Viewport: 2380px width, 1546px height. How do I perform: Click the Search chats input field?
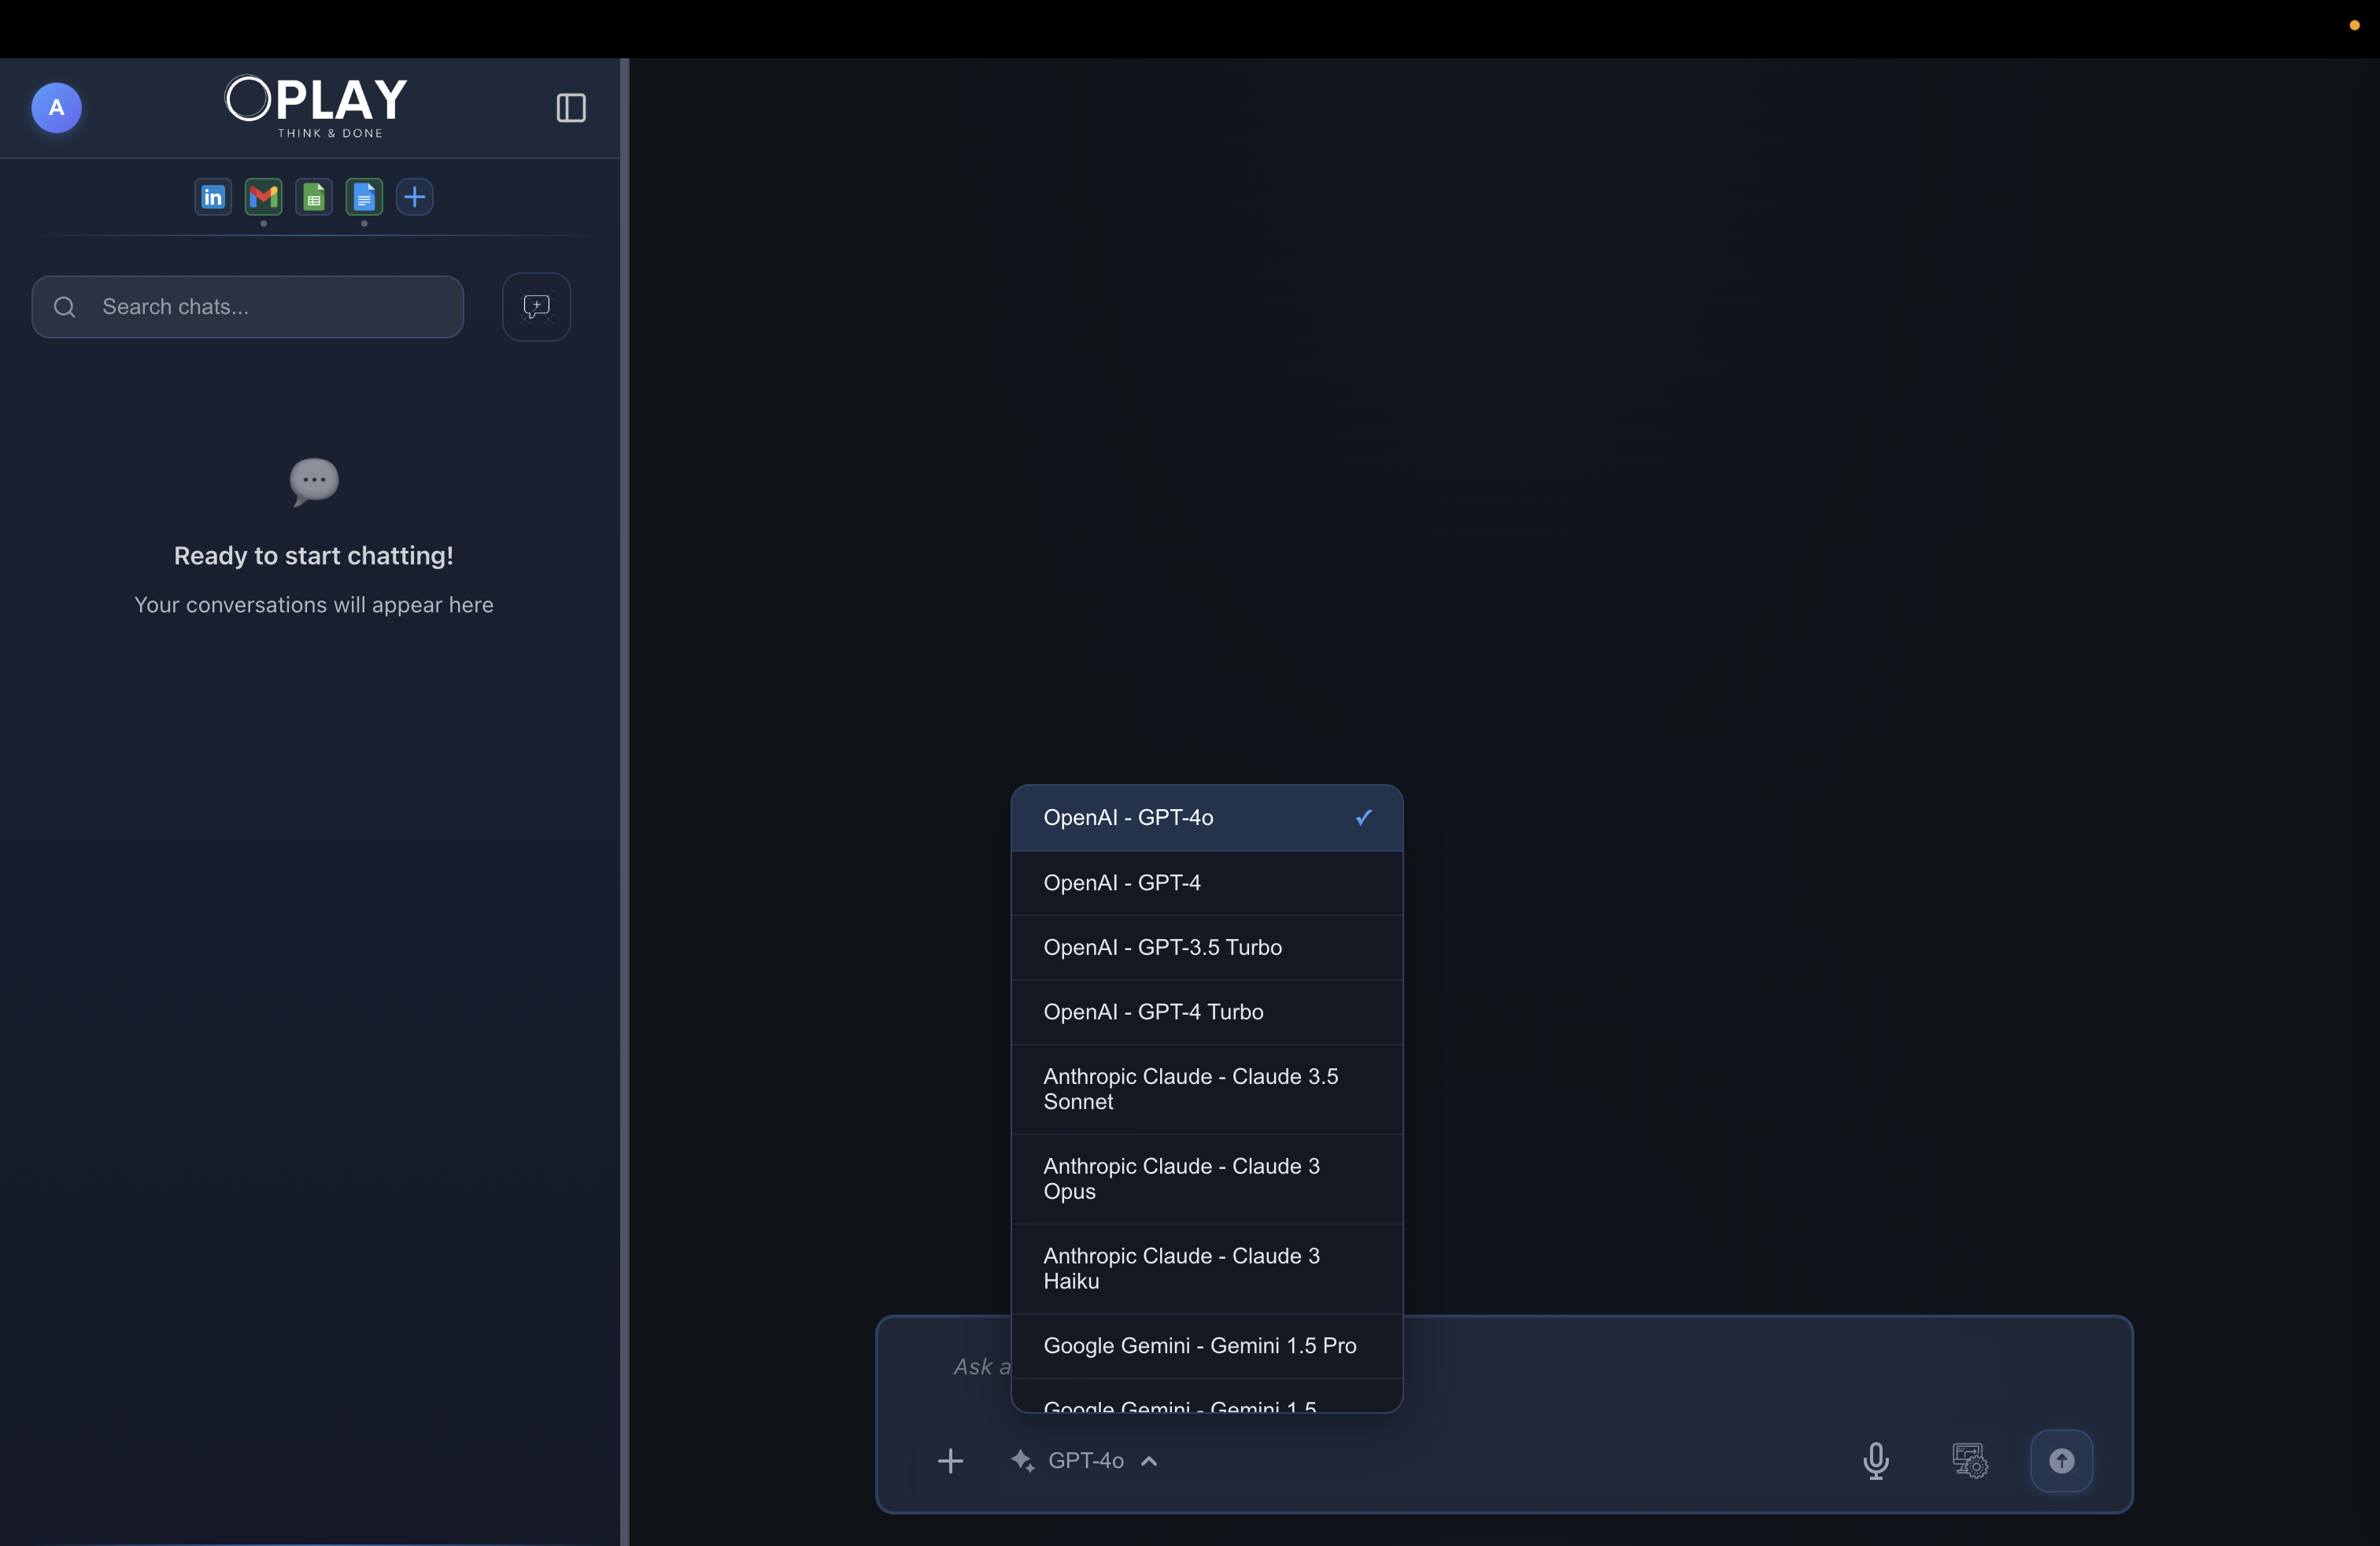coord(247,306)
